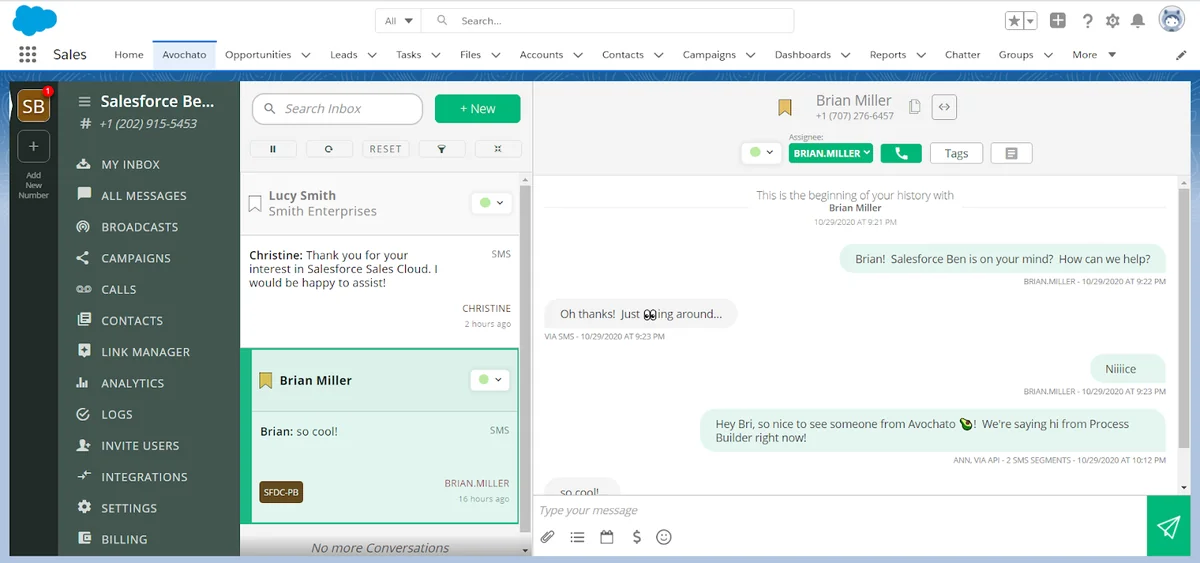Image resolution: width=1200 pixels, height=563 pixels.
Task: Click the Favorites star icon
Action: click(1014, 21)
